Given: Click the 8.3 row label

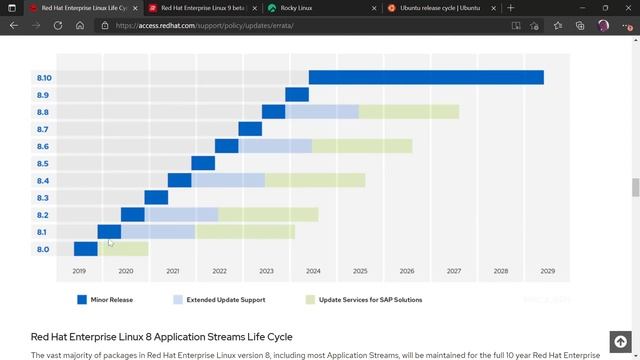Looking at the screenshot, I should pos(43,198).
